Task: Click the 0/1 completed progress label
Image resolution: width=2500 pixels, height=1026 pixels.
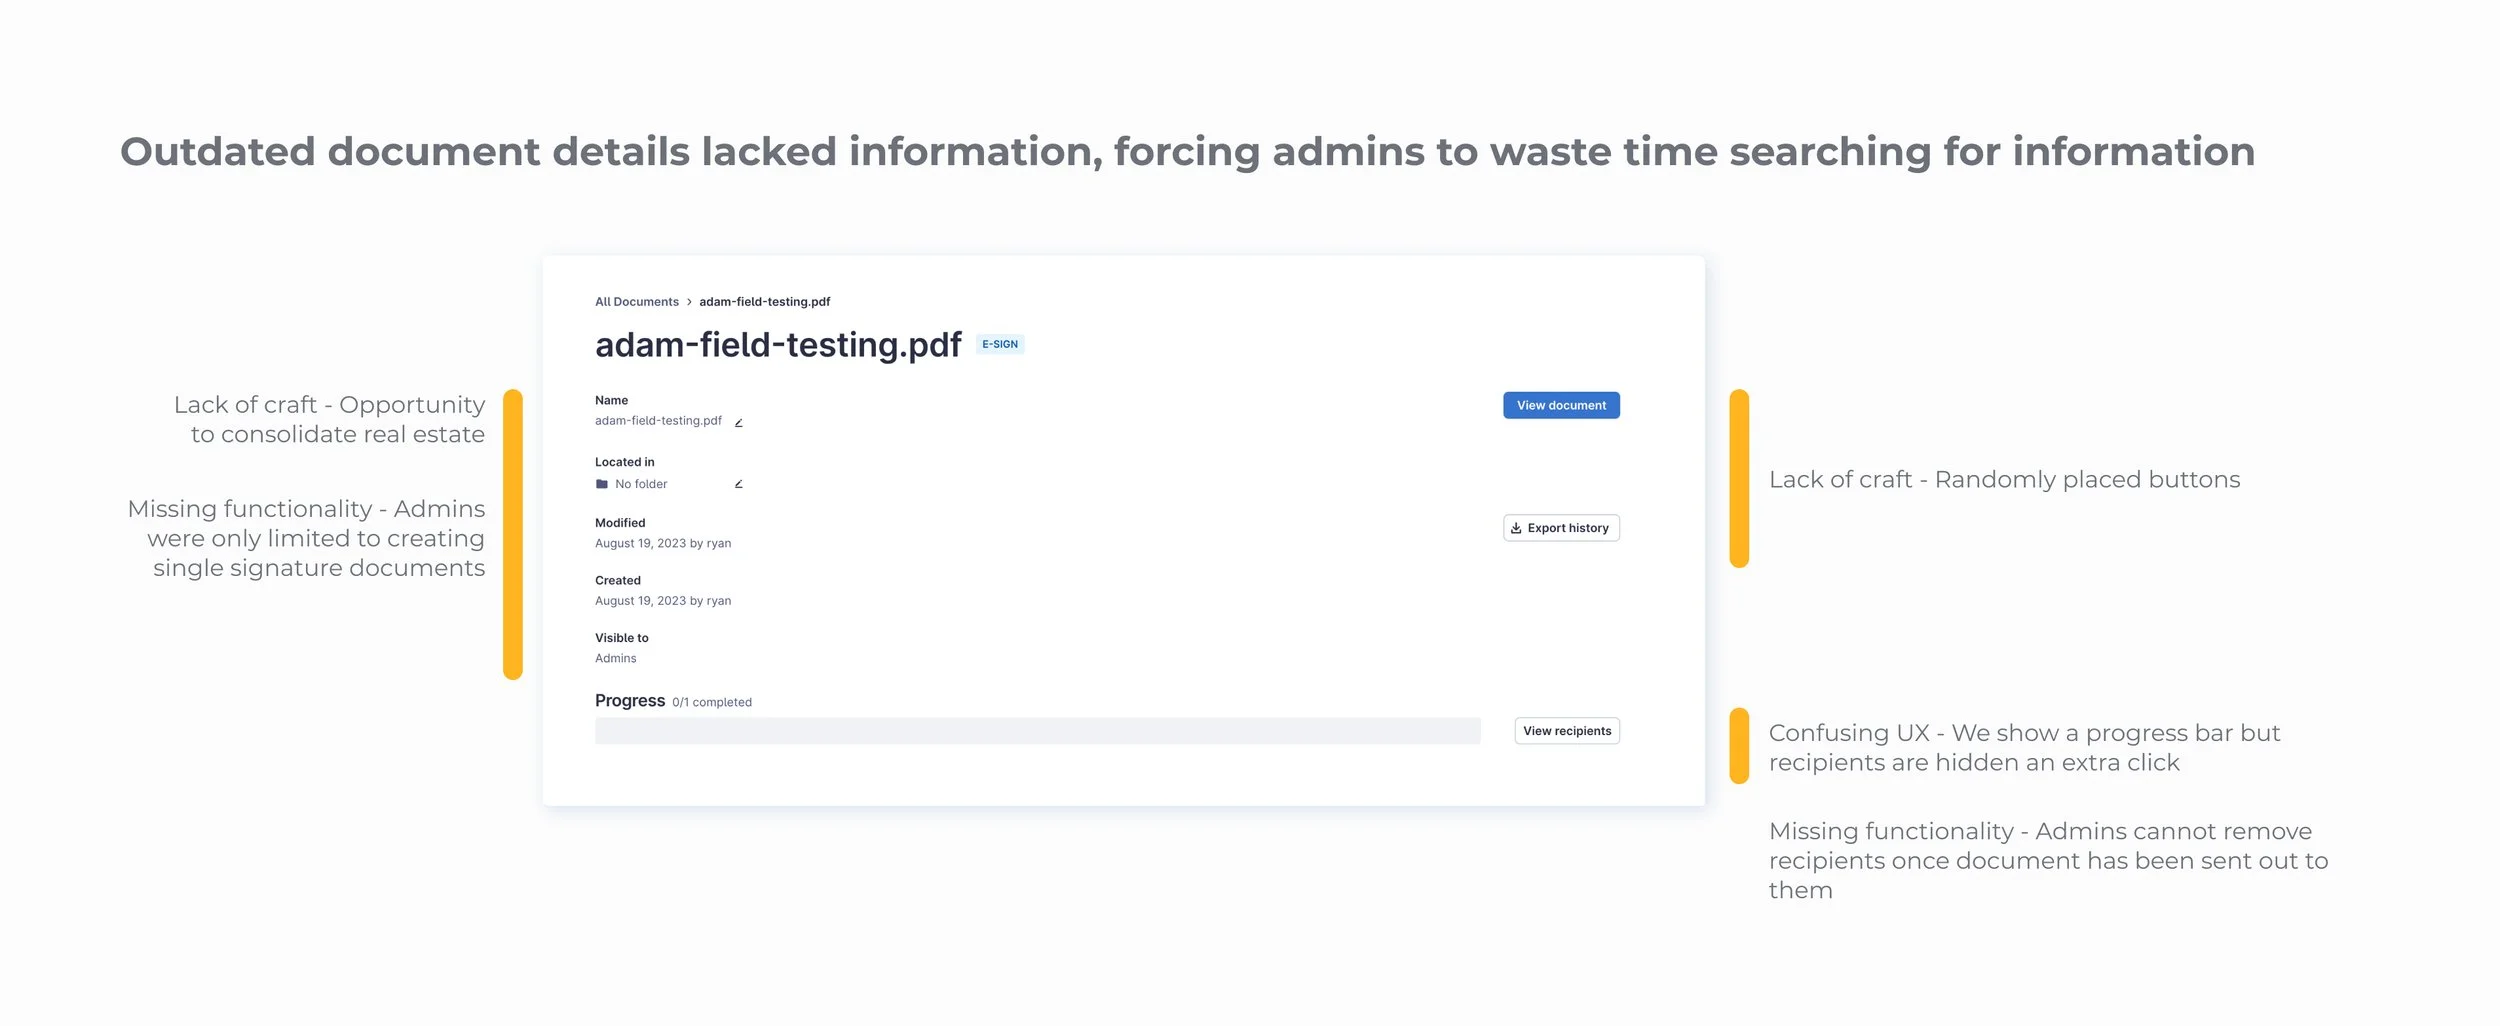Action: [x=711, y=703]
